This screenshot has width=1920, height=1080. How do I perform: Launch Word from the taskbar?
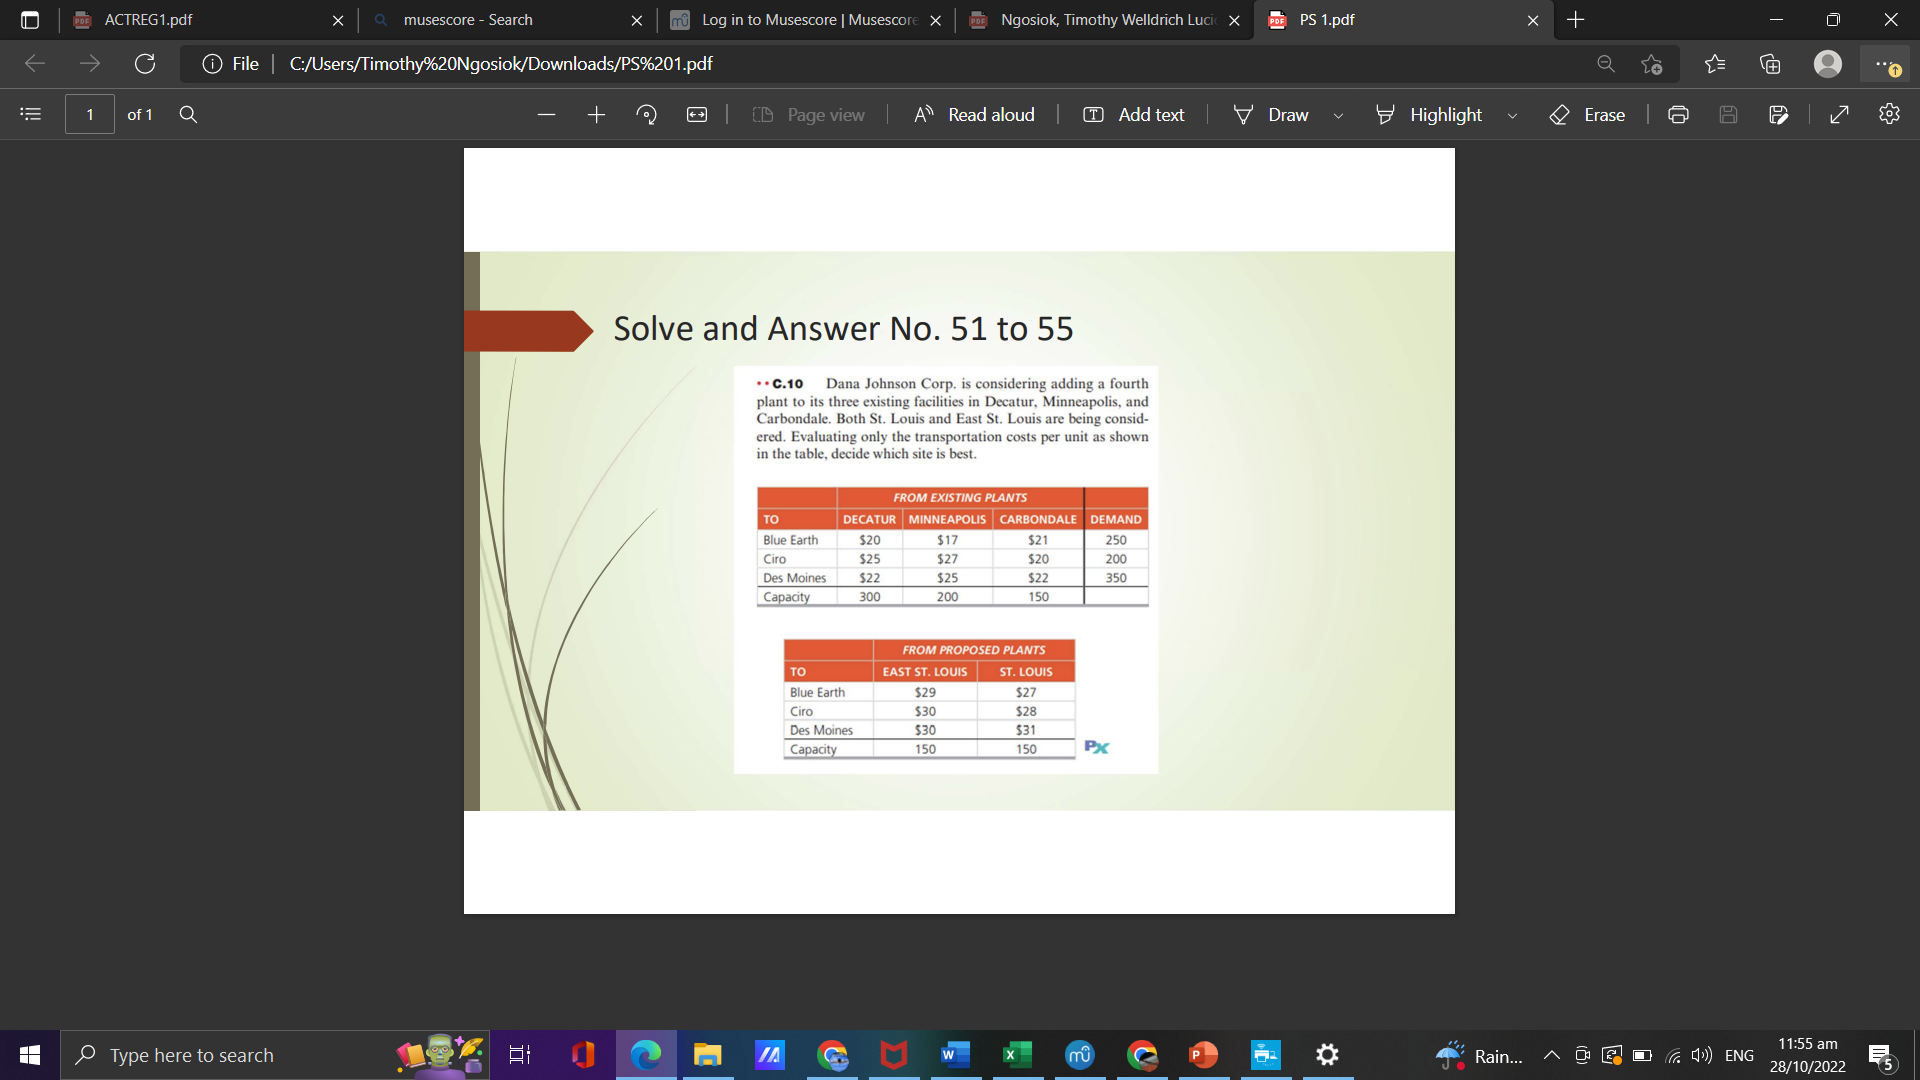(955, 1054)
